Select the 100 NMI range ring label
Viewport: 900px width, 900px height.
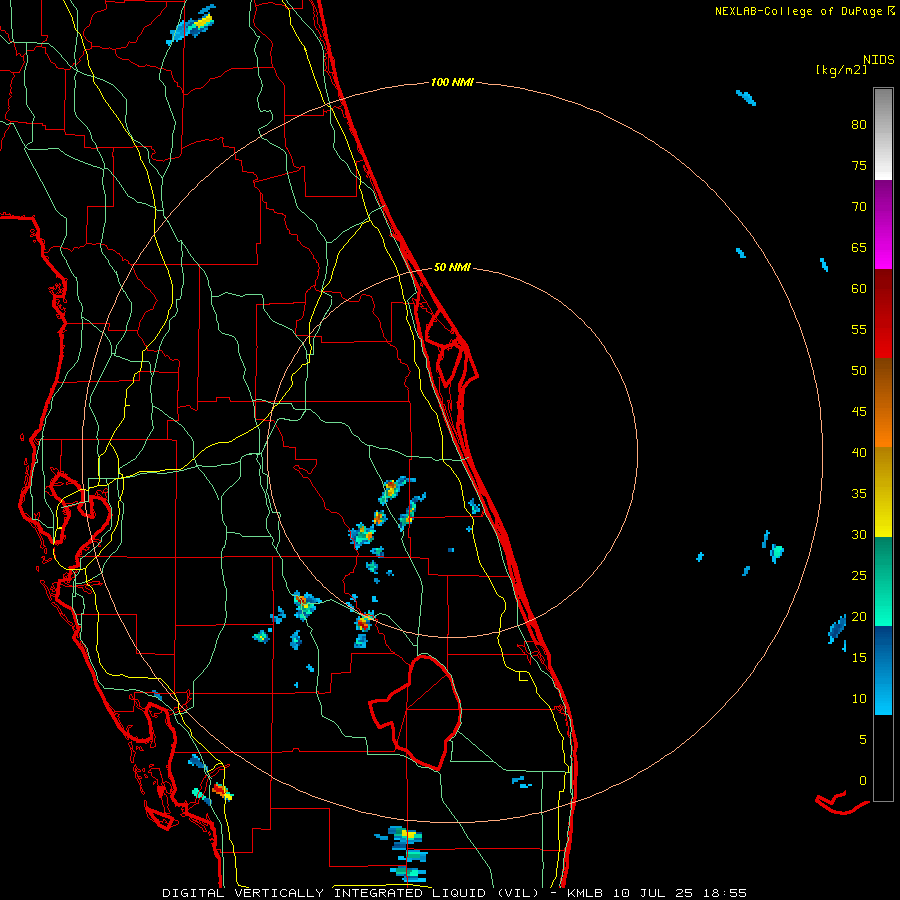tap(452, 83)
